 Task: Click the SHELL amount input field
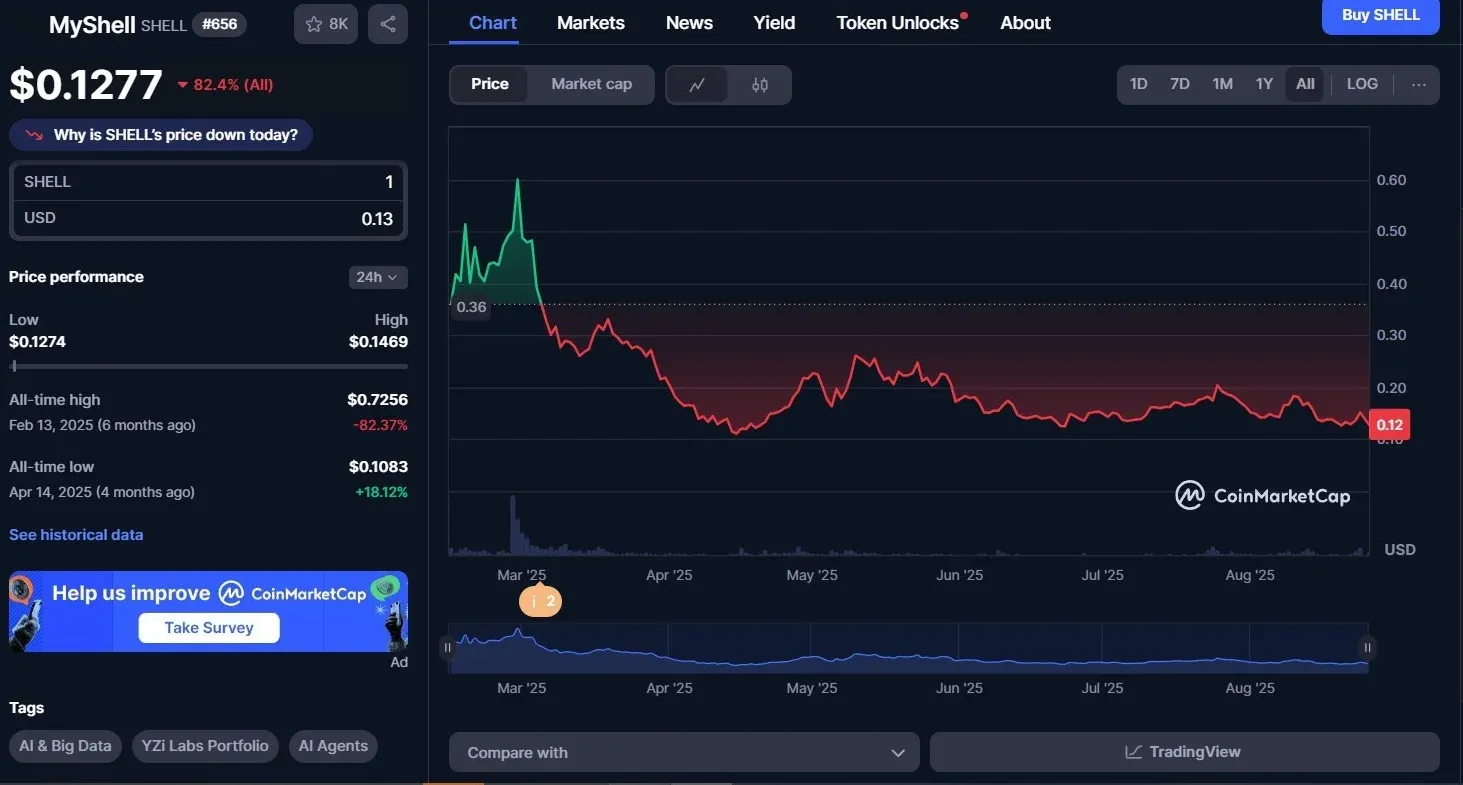208,182
